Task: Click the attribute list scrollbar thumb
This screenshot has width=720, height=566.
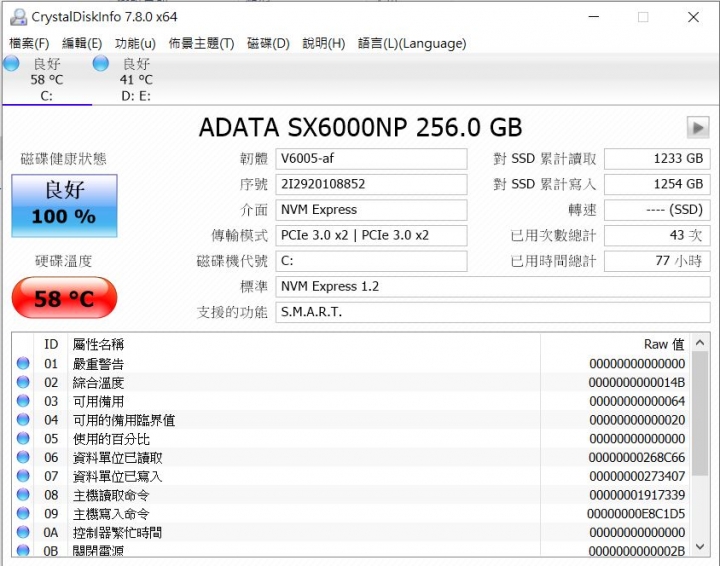Action: click(700, 414)
